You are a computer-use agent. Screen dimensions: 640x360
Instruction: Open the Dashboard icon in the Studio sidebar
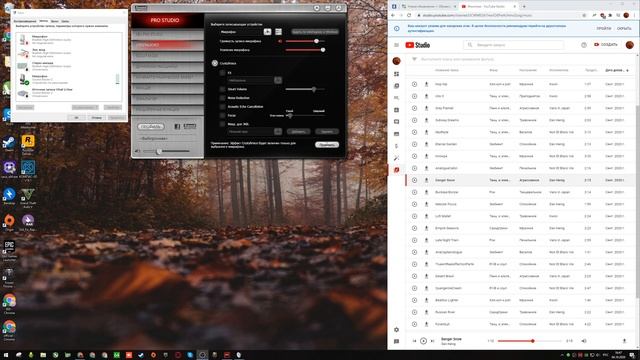click(396, 74)
